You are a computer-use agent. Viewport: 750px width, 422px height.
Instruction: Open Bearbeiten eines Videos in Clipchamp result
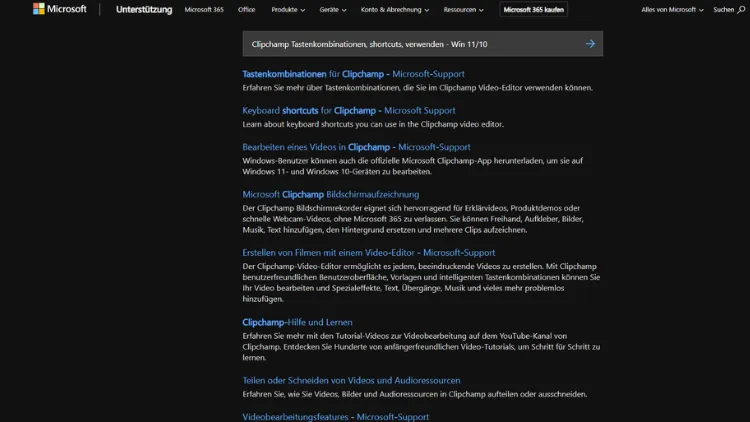pyautogui.click(x=356, y=147)
